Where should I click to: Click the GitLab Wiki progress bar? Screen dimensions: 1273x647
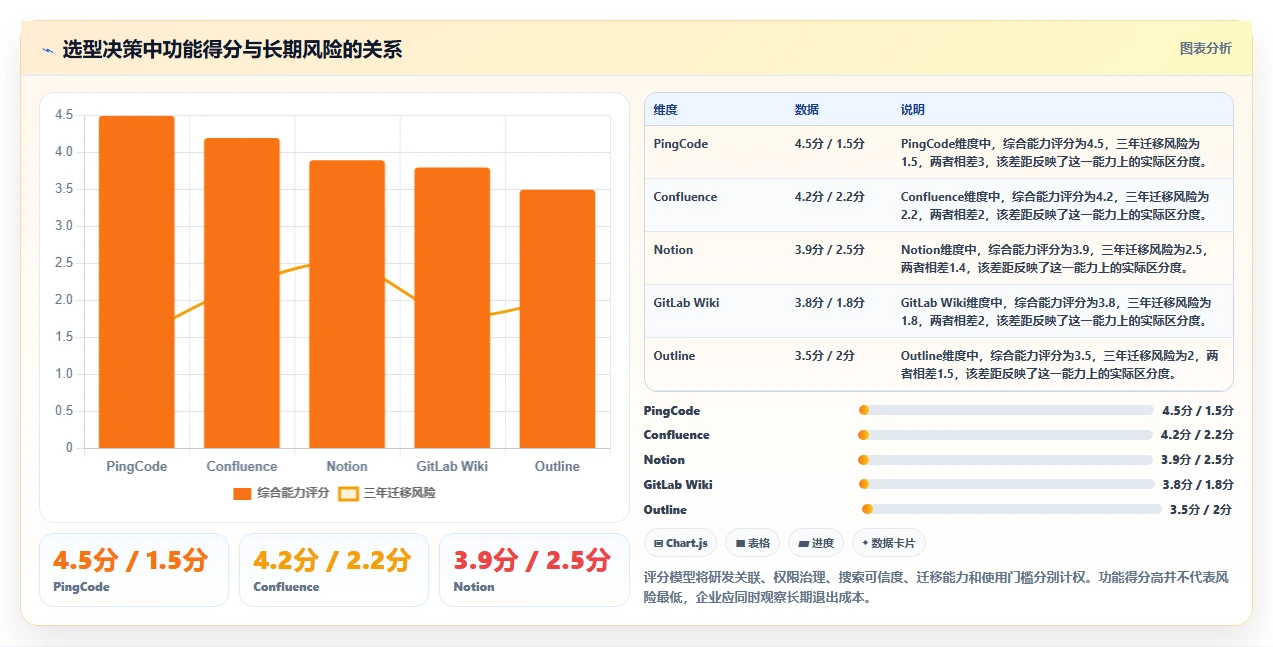point(1006,485)
